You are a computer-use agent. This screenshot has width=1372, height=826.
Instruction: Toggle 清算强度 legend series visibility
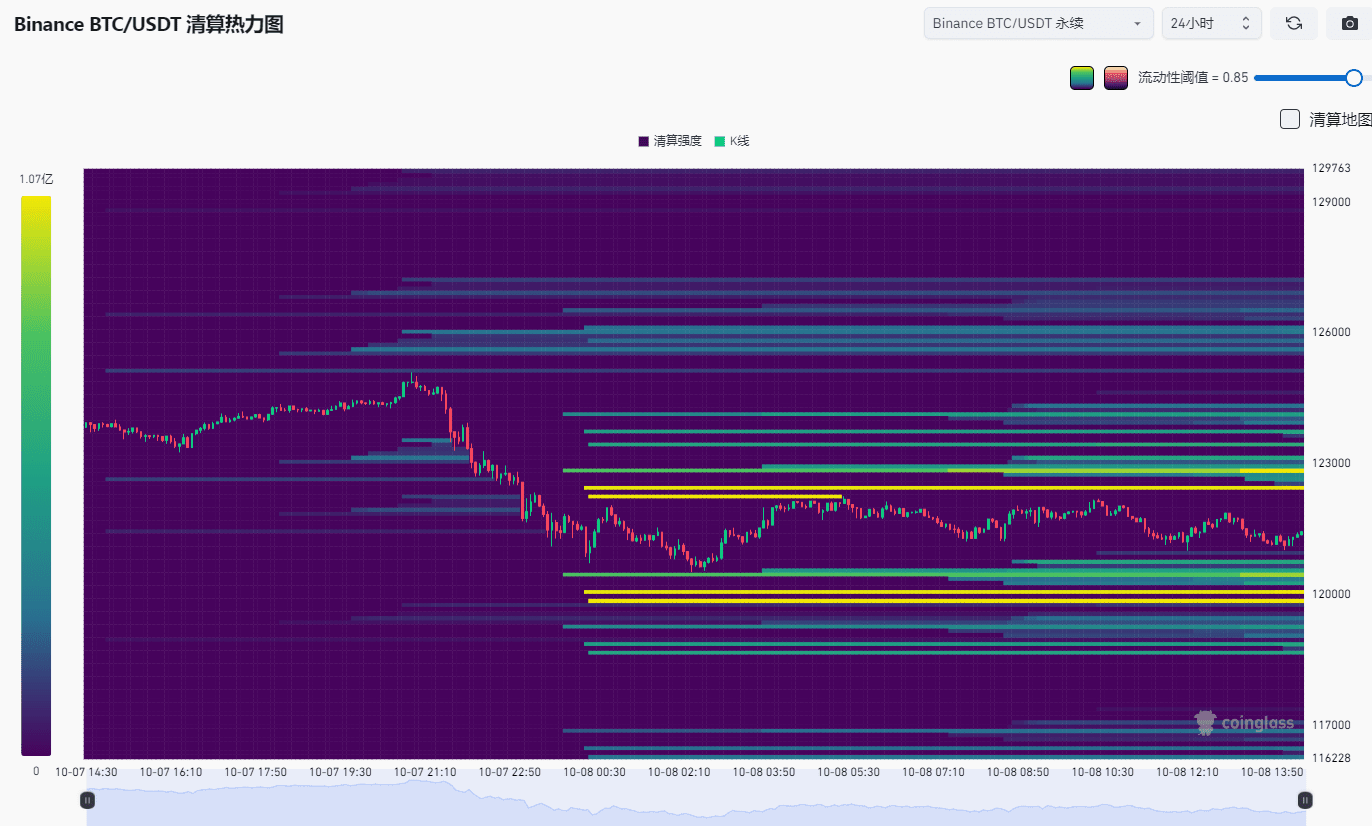coord(670,141)
